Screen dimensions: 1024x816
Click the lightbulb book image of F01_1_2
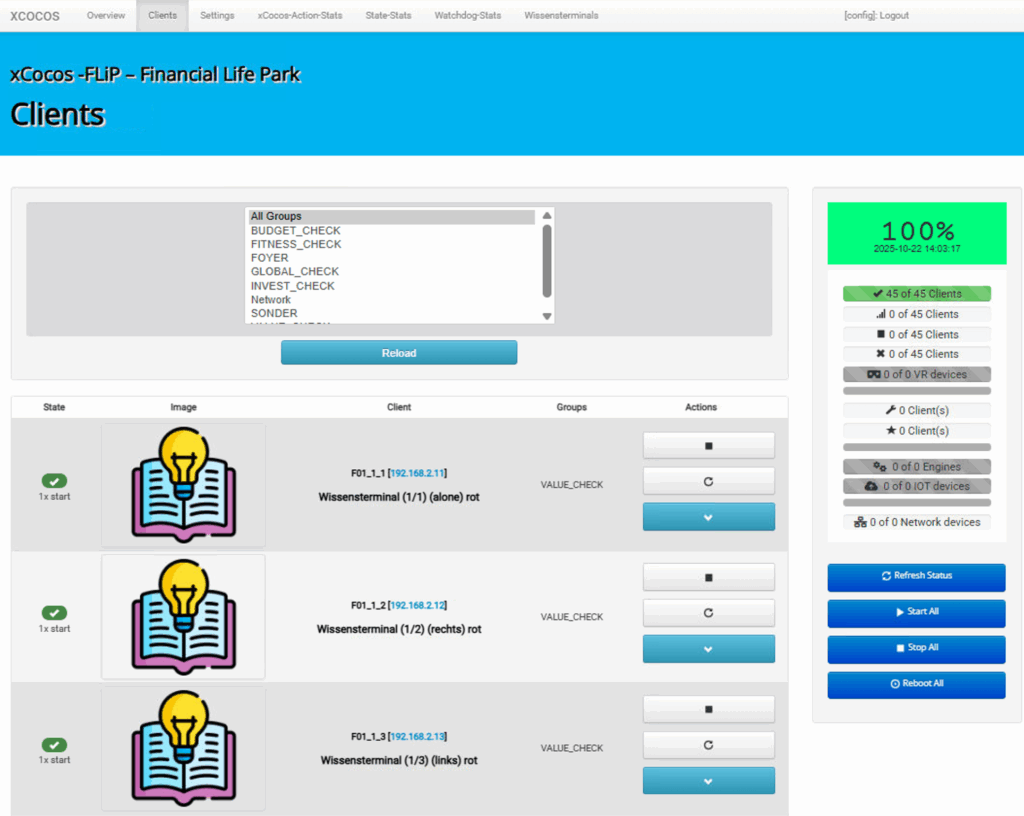tap(183, 617)
